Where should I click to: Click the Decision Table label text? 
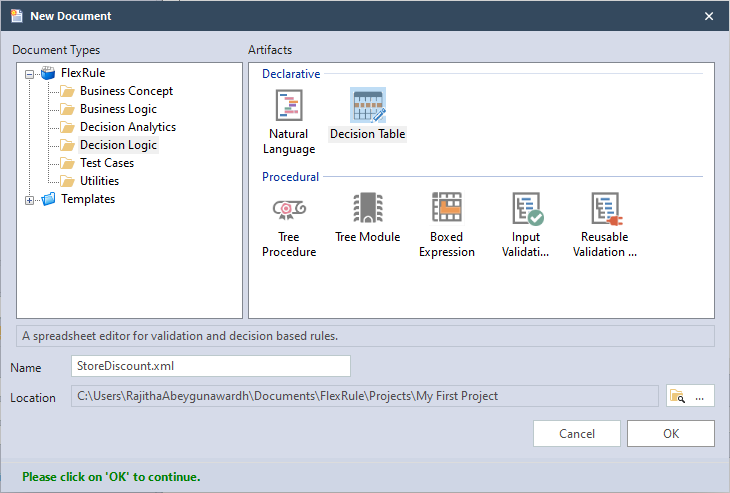click(368, 134)
